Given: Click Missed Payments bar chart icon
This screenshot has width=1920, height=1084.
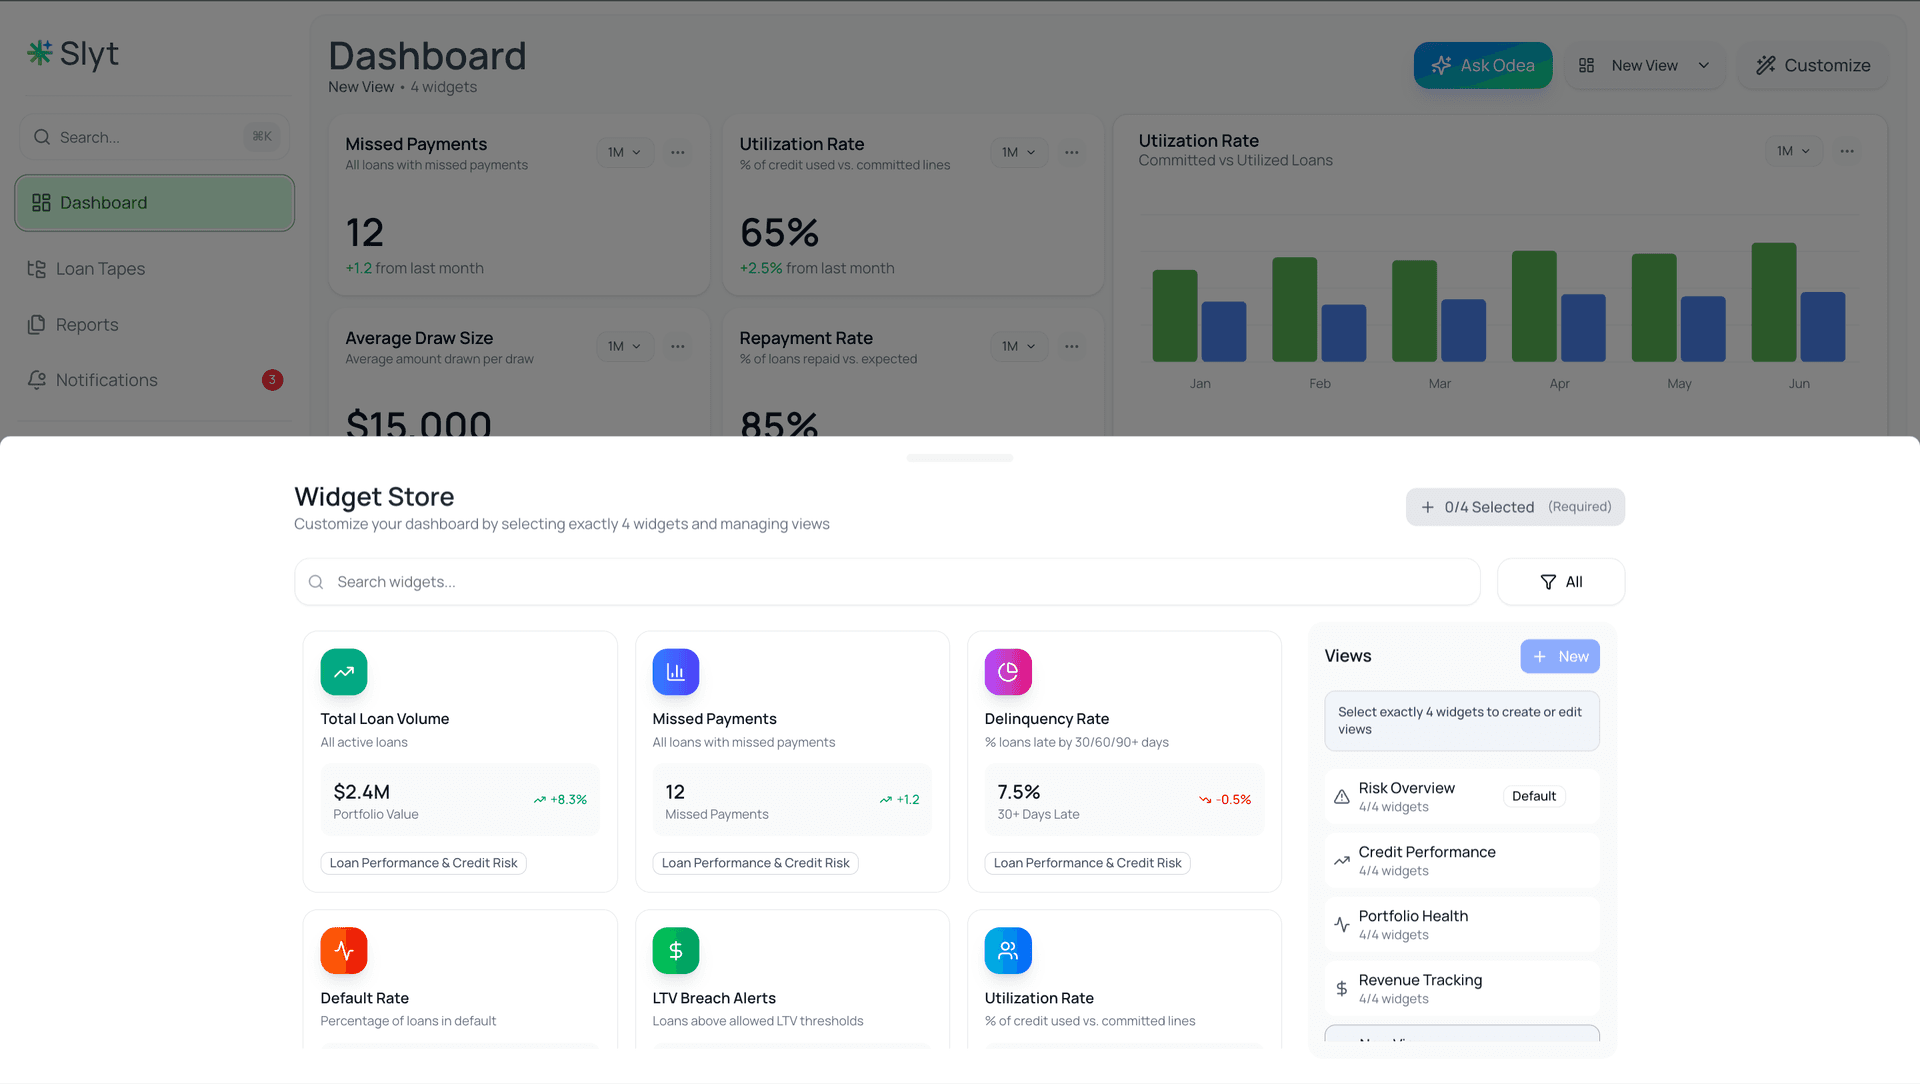Looking at the screenshot, I should click(676, 672).
